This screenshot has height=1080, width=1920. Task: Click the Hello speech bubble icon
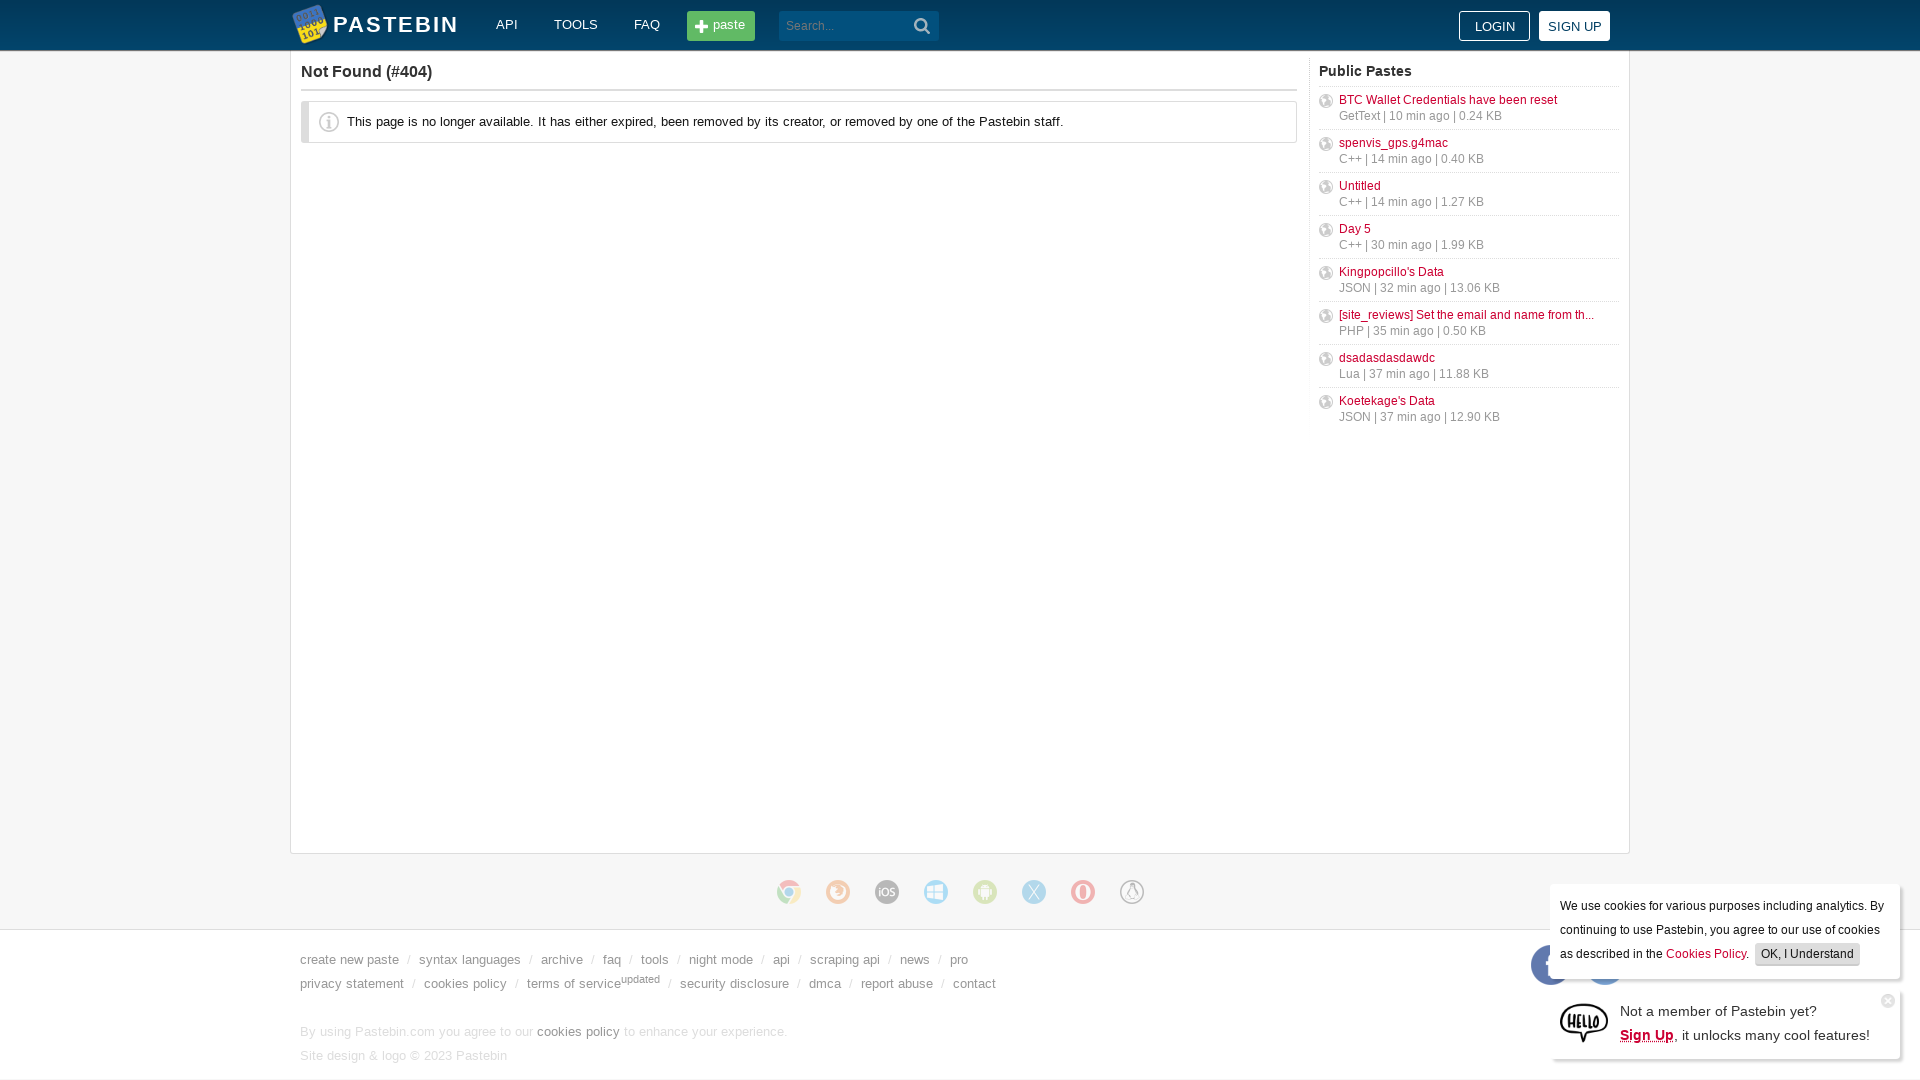[1584, 1023]
